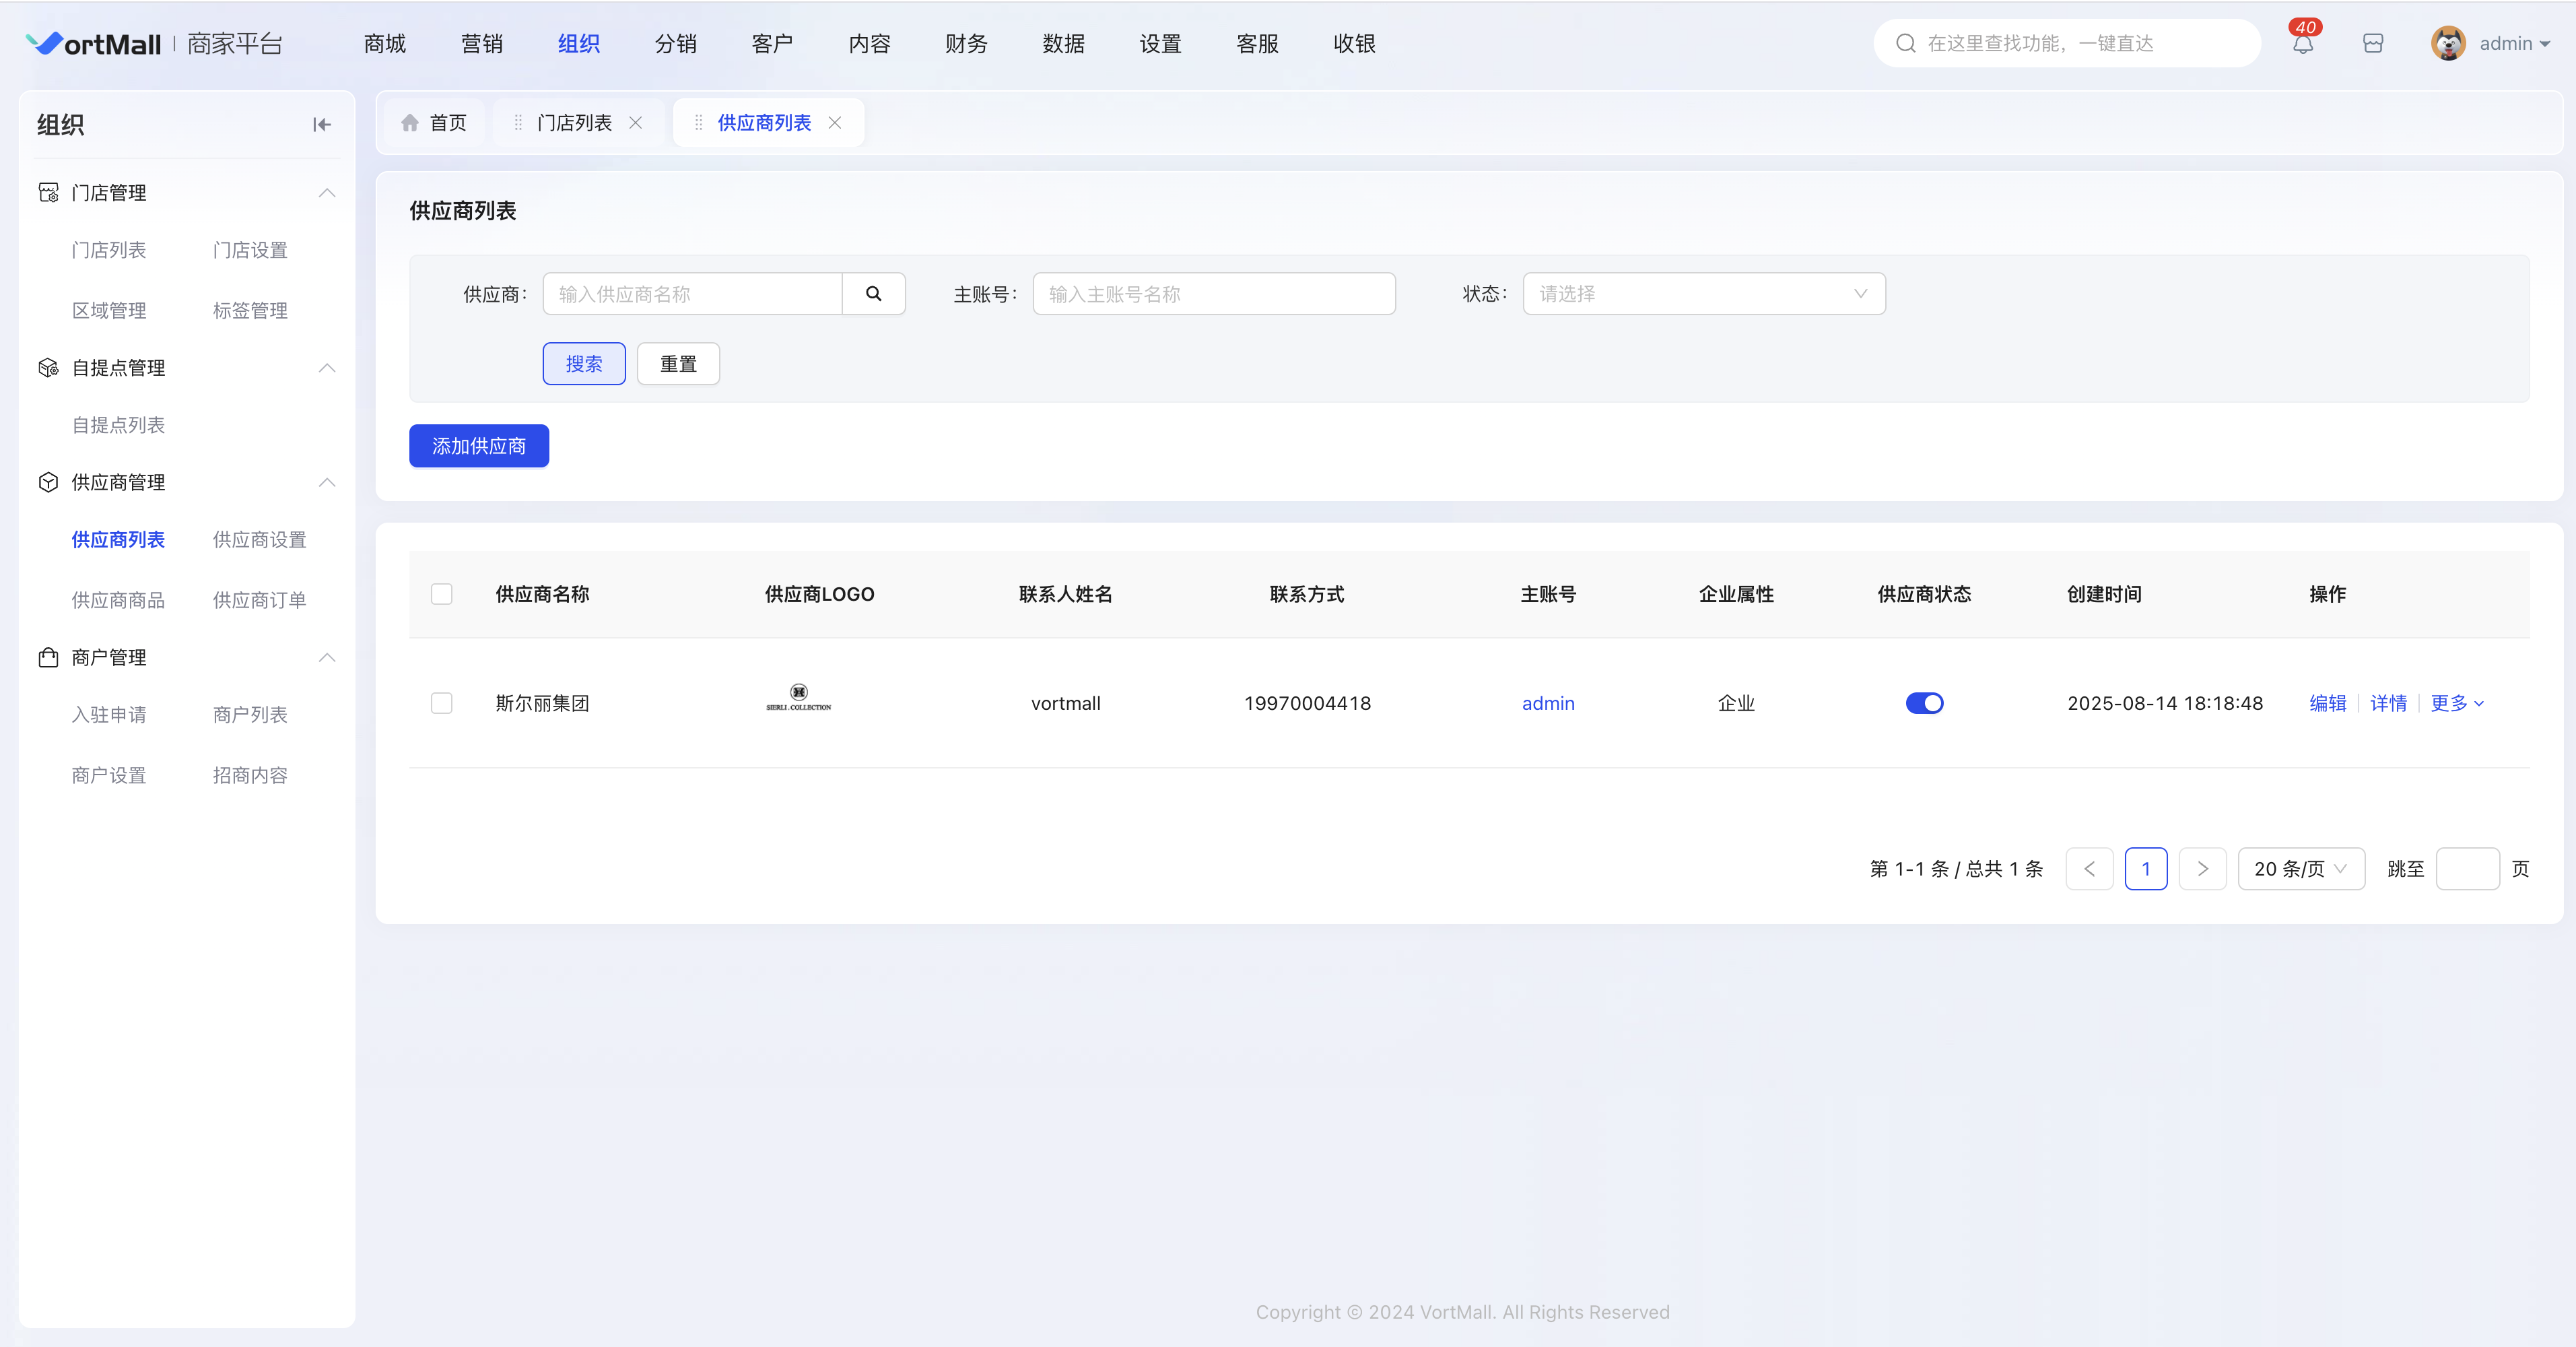
Task: Click the 添加供应商 button
Action: [479, 446]
